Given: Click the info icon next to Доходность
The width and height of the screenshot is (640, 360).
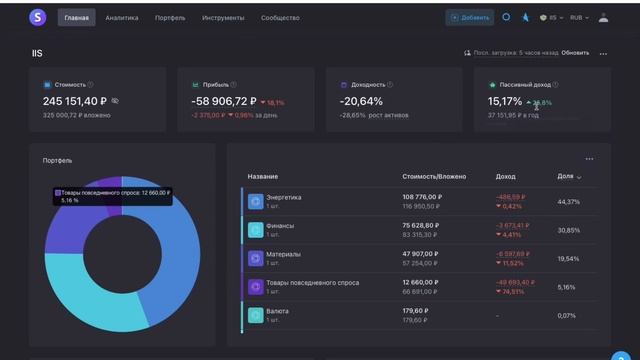Looking at the screenshot, I should (x=390, y=84).
